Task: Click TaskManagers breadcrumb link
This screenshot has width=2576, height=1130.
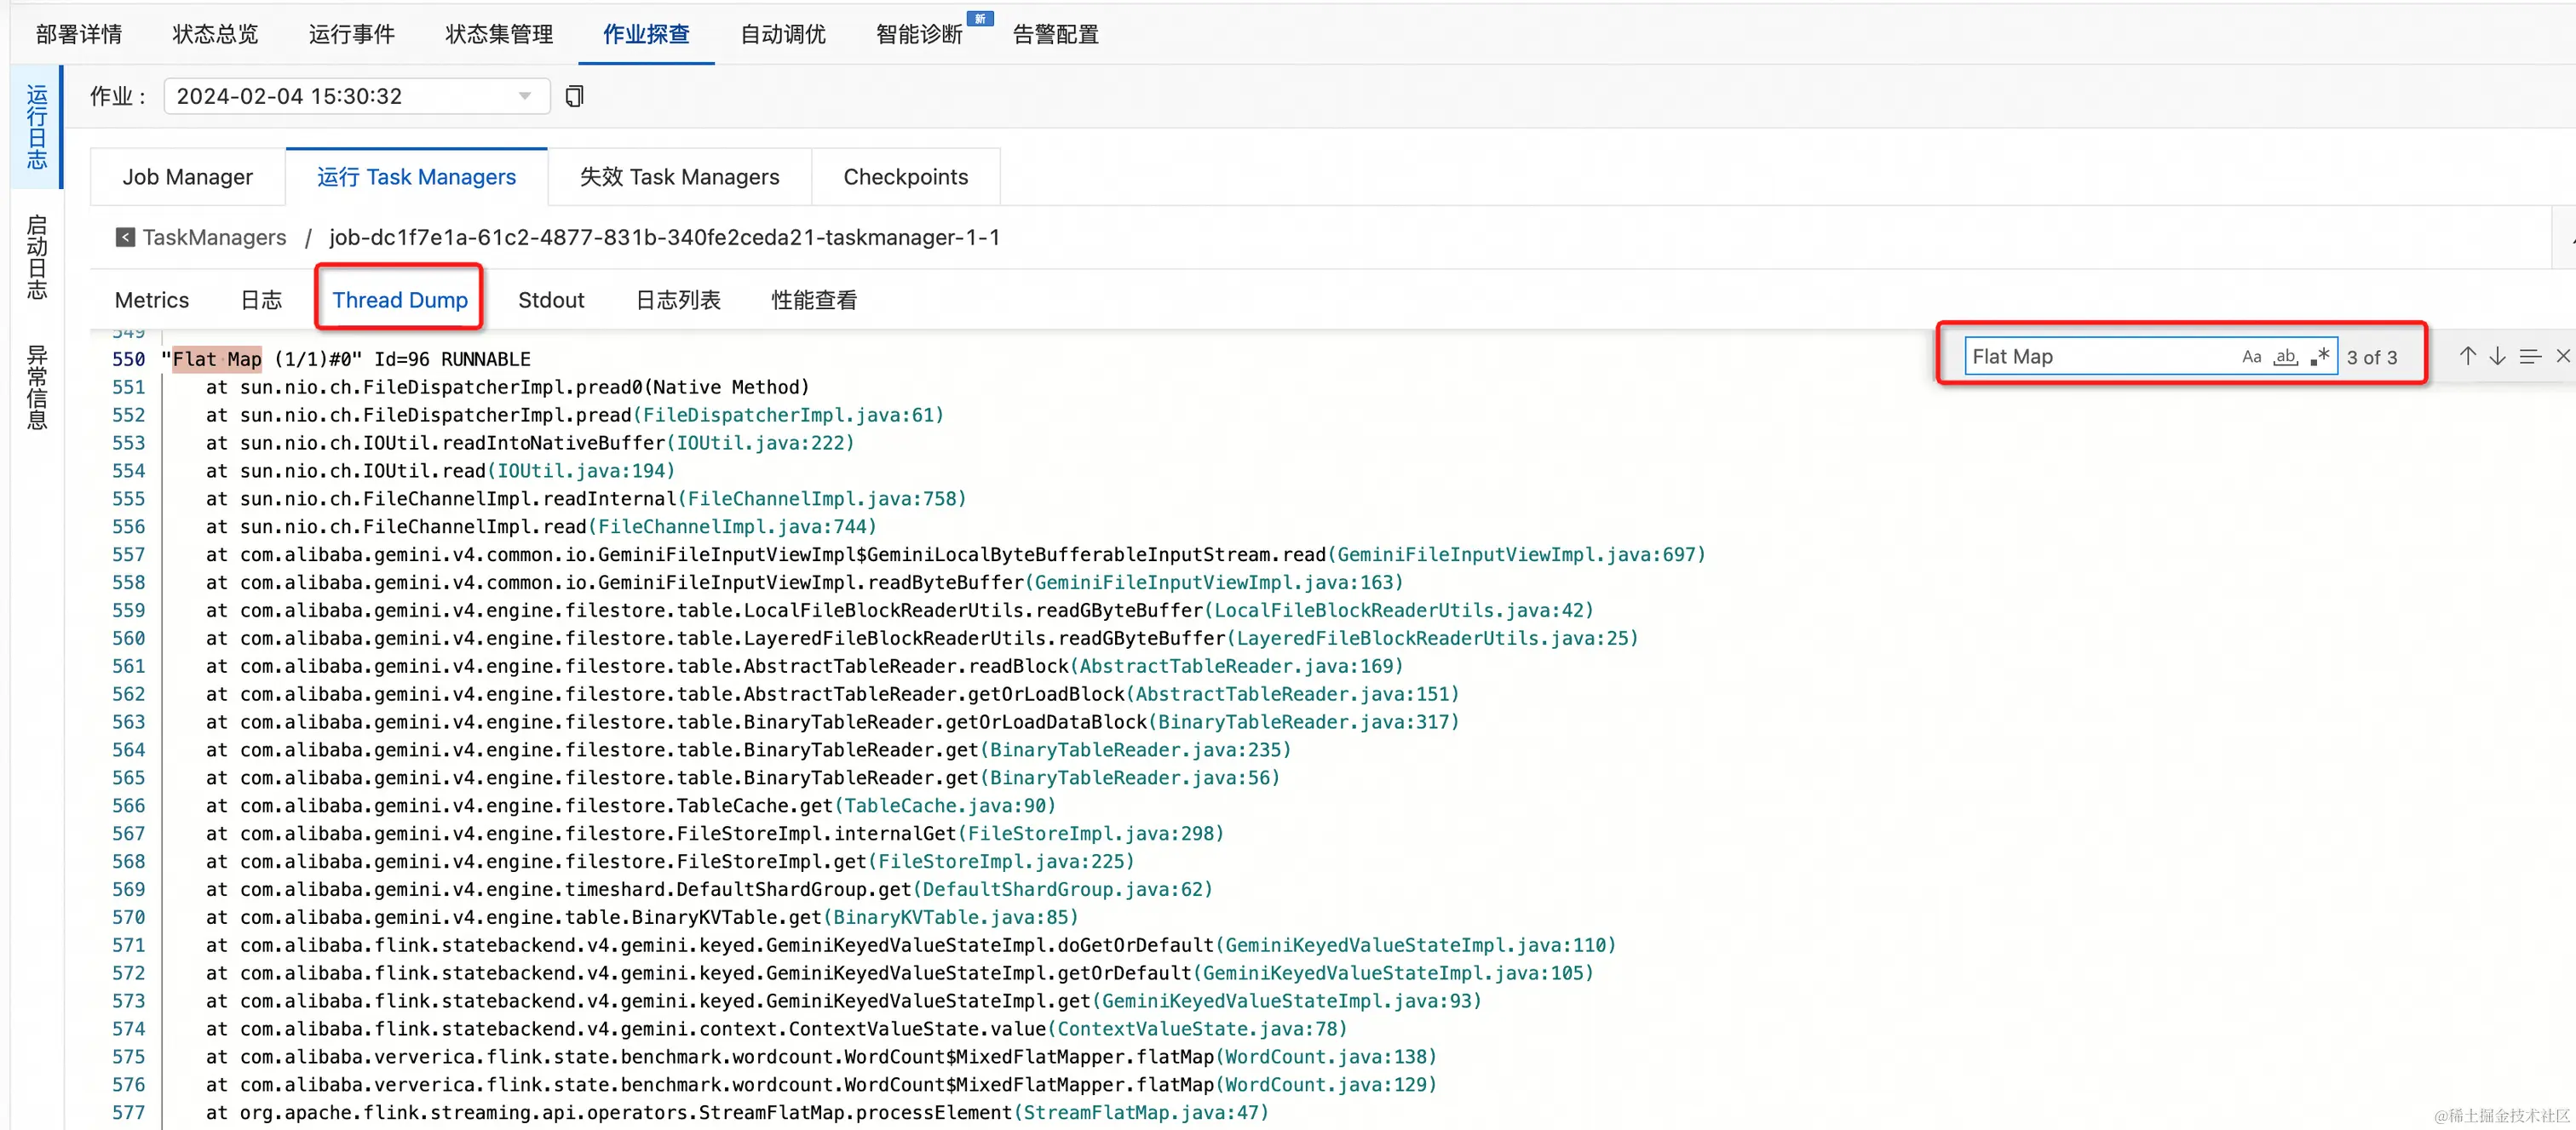Action: coord(214,237)
